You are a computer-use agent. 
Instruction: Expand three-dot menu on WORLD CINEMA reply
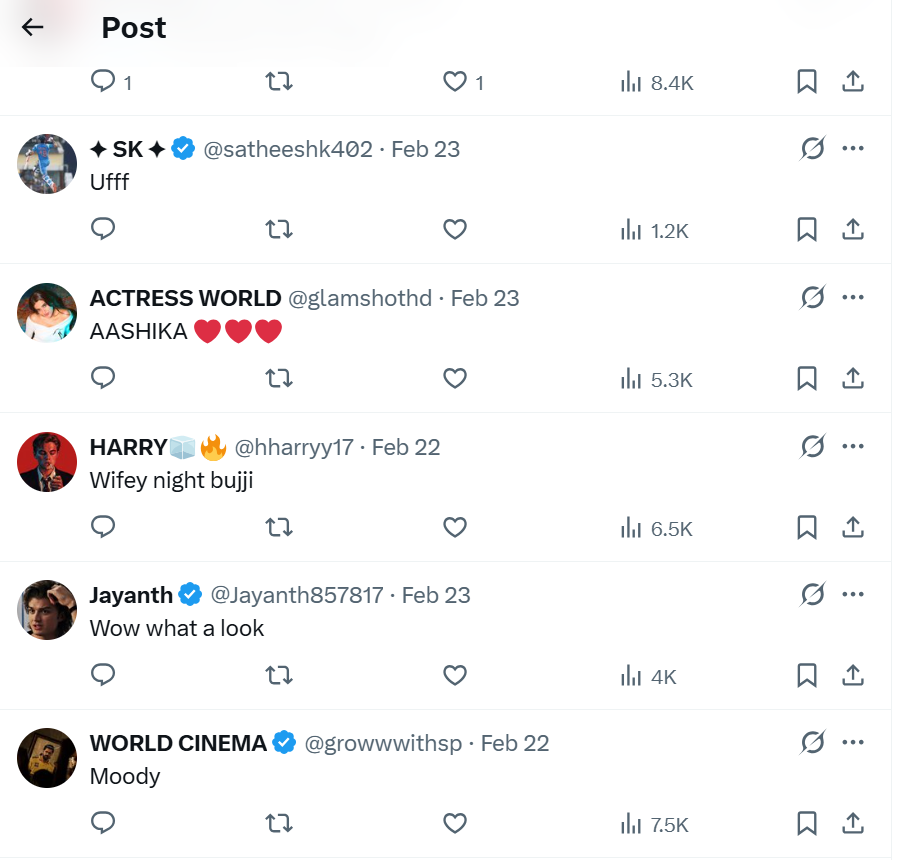pos(853,743)
